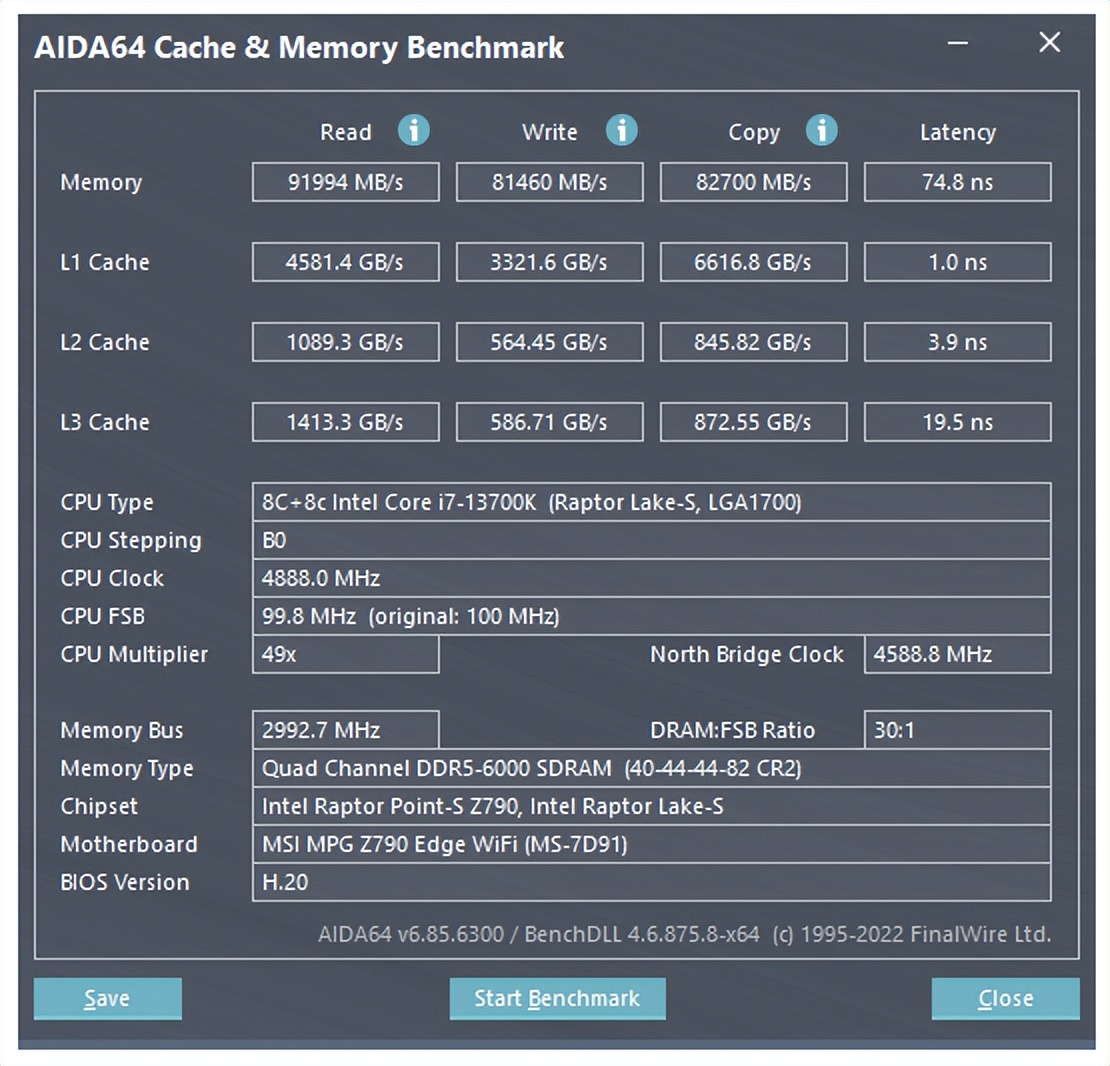The height and width of the screenshot is (1066, 1110).
Task: Click the info icon next to Write
Action: (x=621, y=130)
